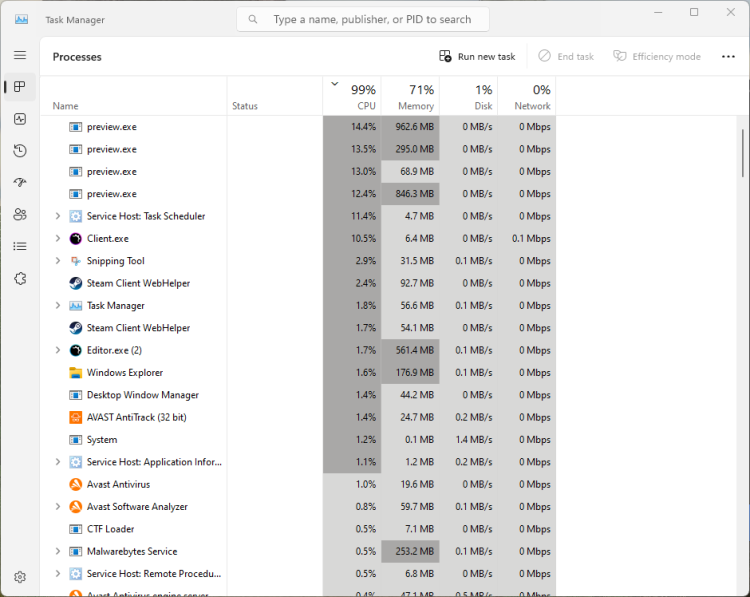Open Startup apps page icon
Screen dimensions: 750x597
tap(20, 182)
